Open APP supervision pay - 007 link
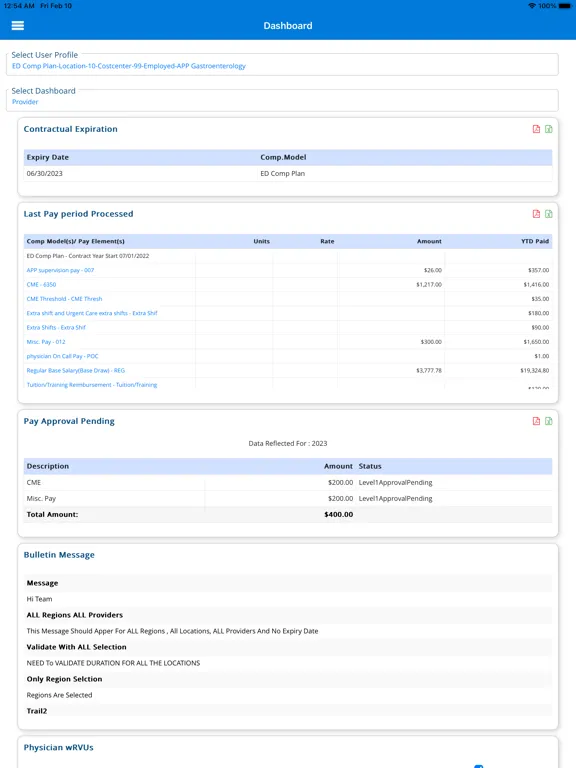The image size is (576, 768). tap(60, 270)
